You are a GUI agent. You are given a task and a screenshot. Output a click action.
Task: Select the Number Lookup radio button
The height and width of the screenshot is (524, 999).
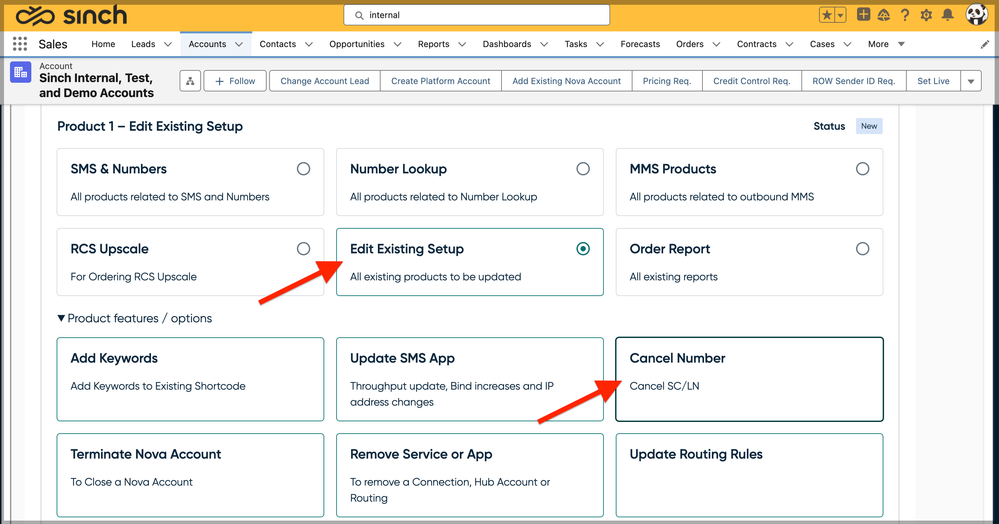[583, 169]
